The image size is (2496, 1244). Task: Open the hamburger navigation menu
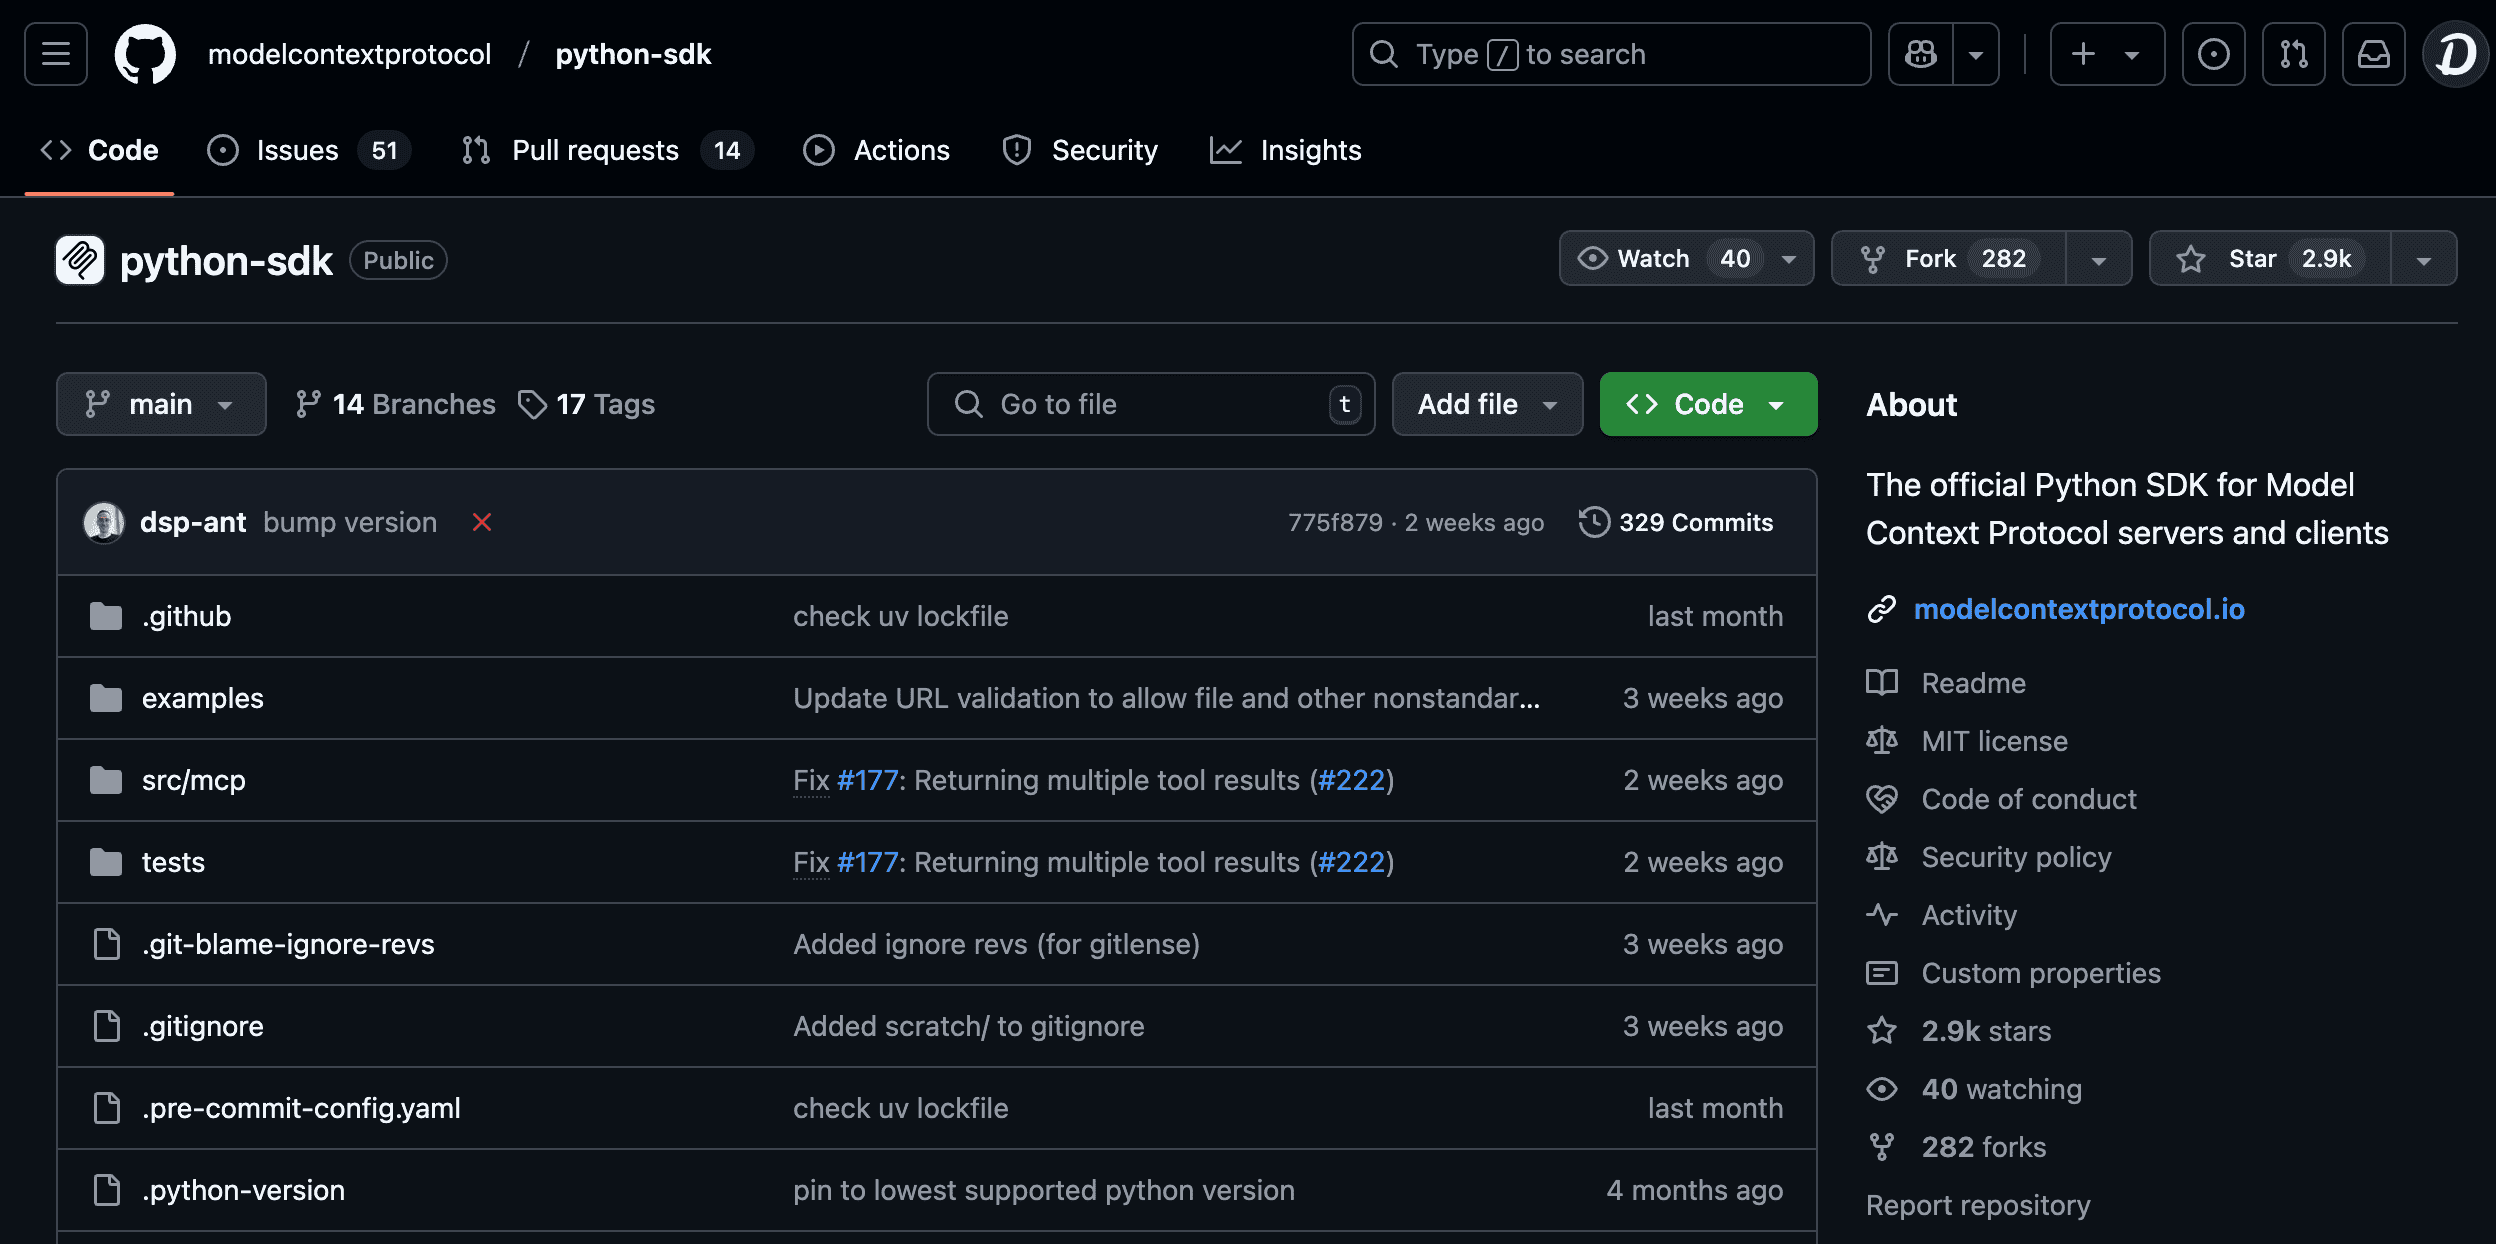click(x=55, y=54)
